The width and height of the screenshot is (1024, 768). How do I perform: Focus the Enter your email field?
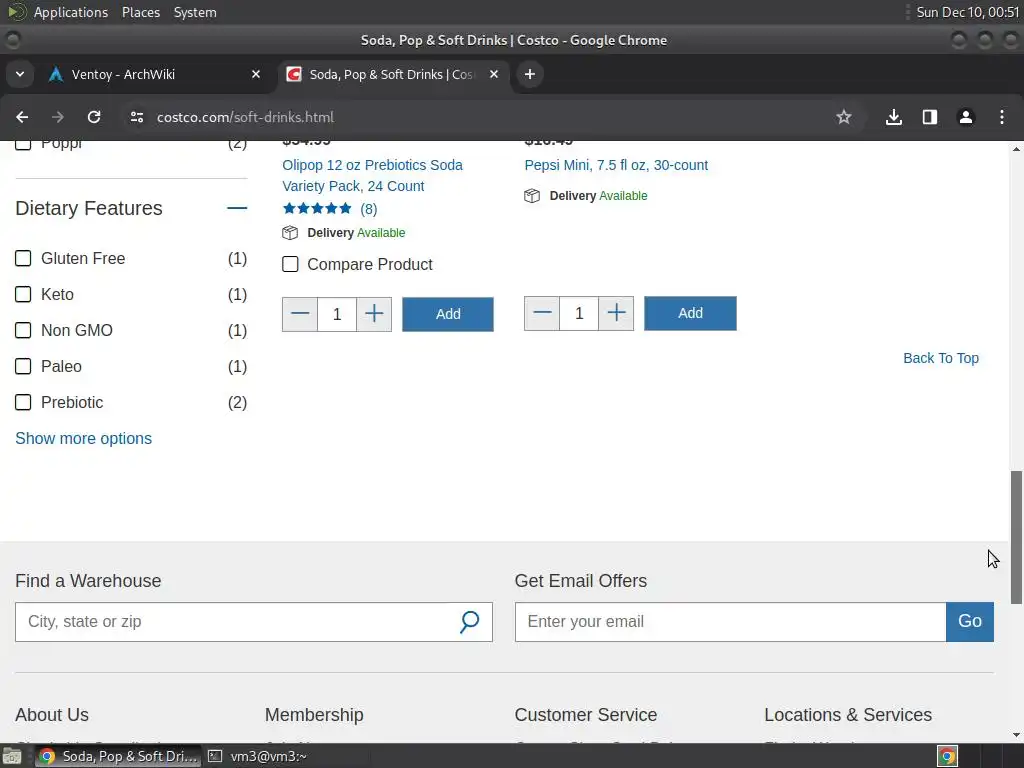coord(730,622)
